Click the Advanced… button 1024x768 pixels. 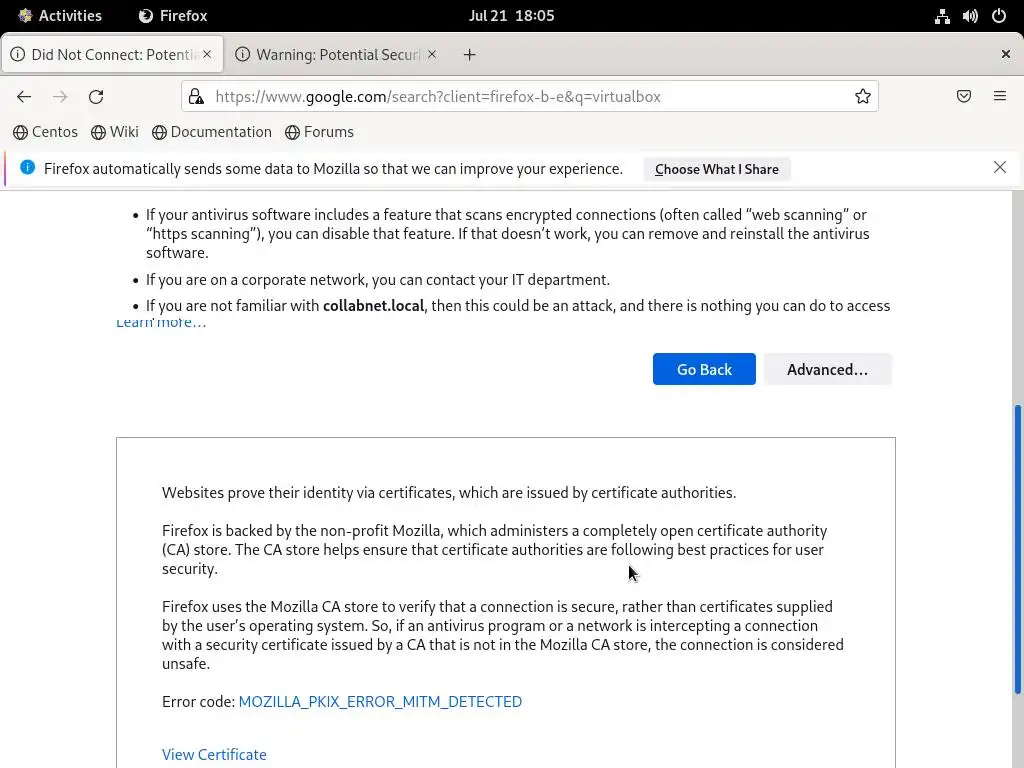827,369
